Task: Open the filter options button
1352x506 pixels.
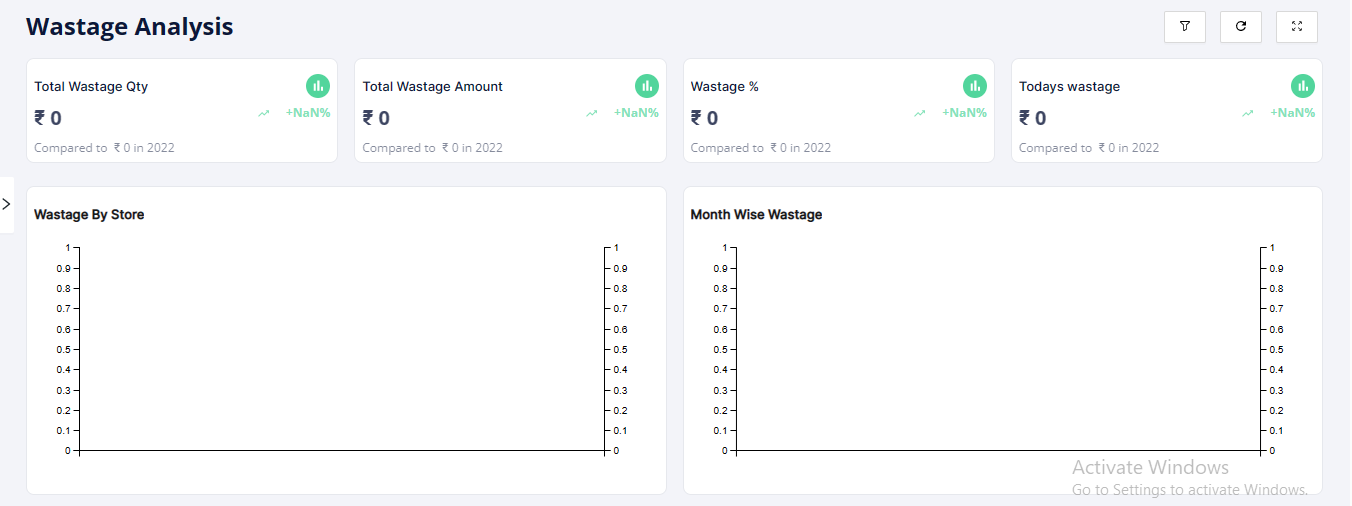Action: 1185,27
